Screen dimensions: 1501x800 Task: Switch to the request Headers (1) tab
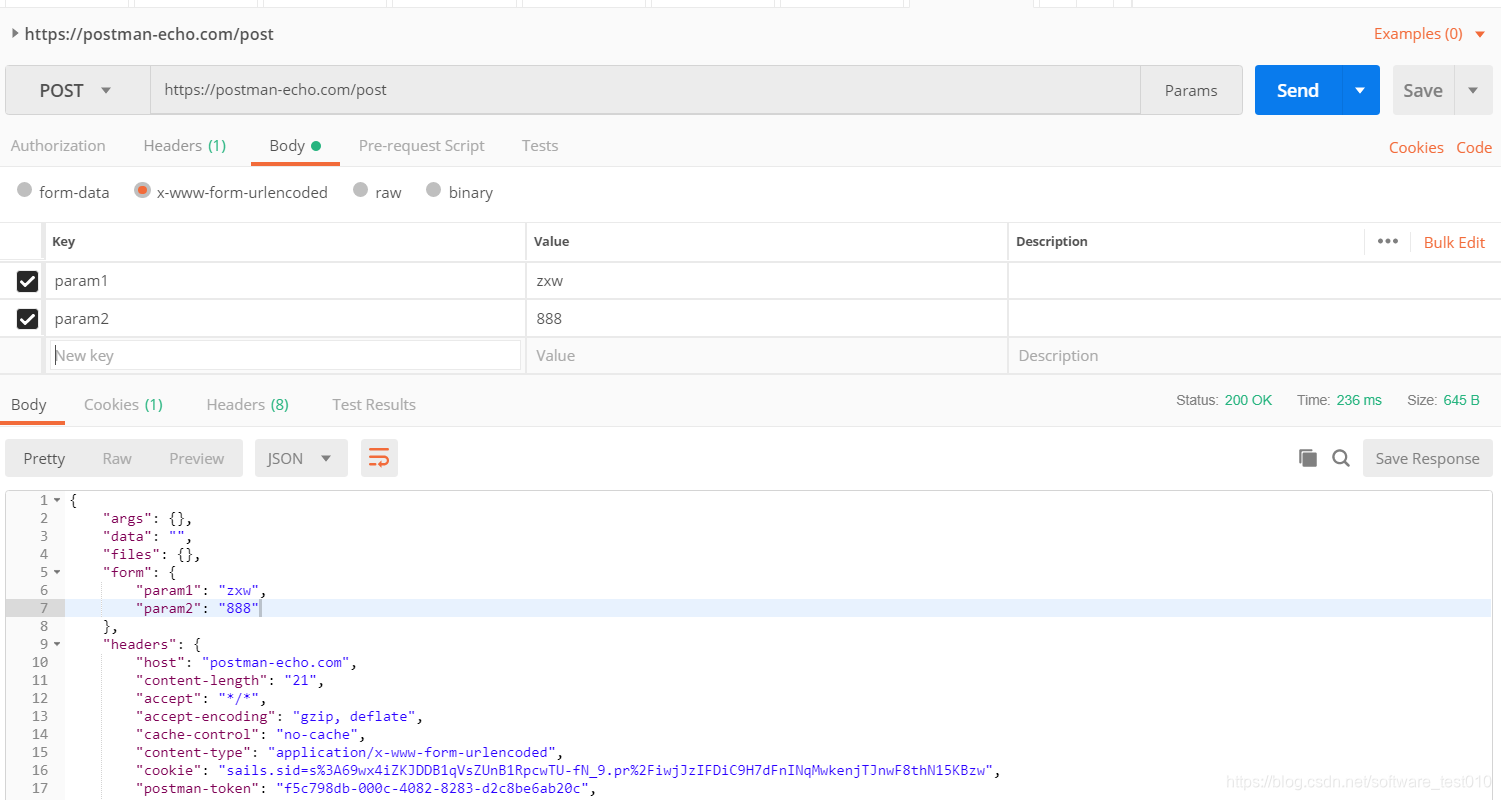coord(184,145)
